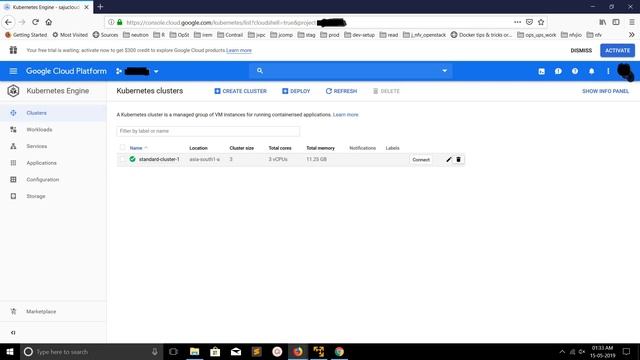Screen dimensions: 640x360
Task: Toggle the select-all clusters checkbox
Action: [122, 148]
